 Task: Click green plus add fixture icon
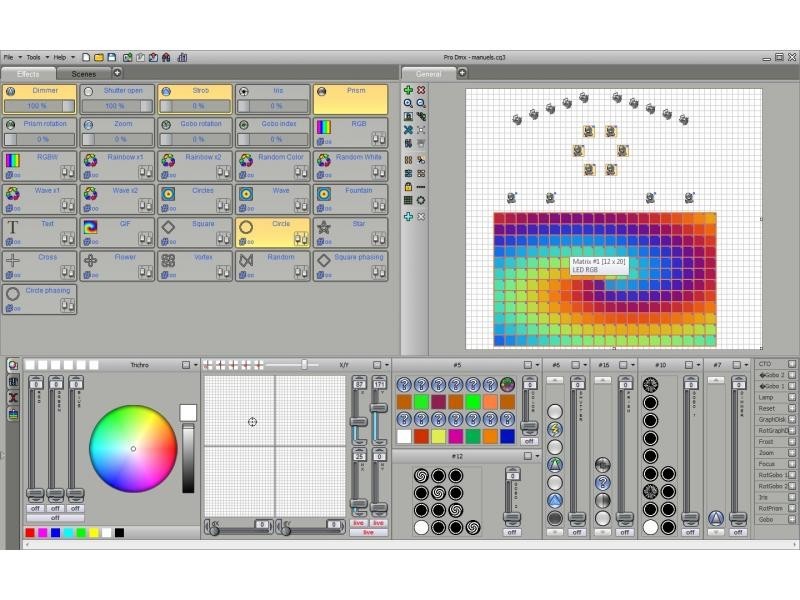(x=408, y=90)
